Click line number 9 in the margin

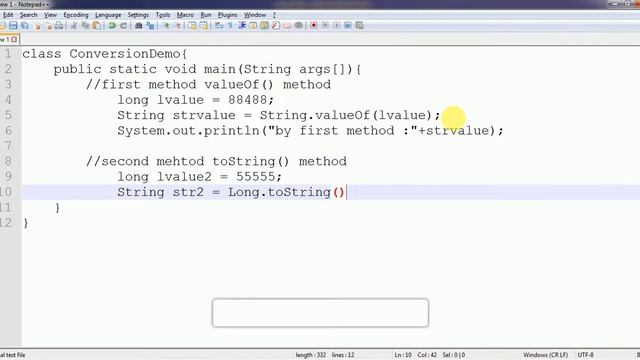[8, 177]
